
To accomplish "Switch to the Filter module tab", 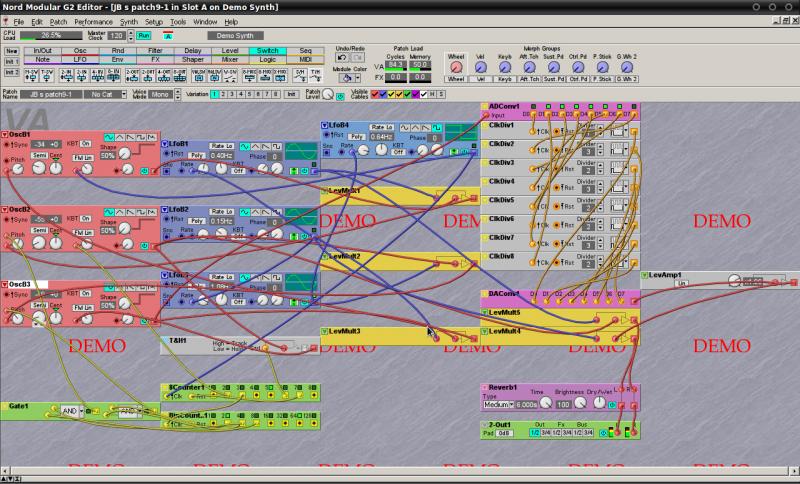I will (x=155, y=51).
